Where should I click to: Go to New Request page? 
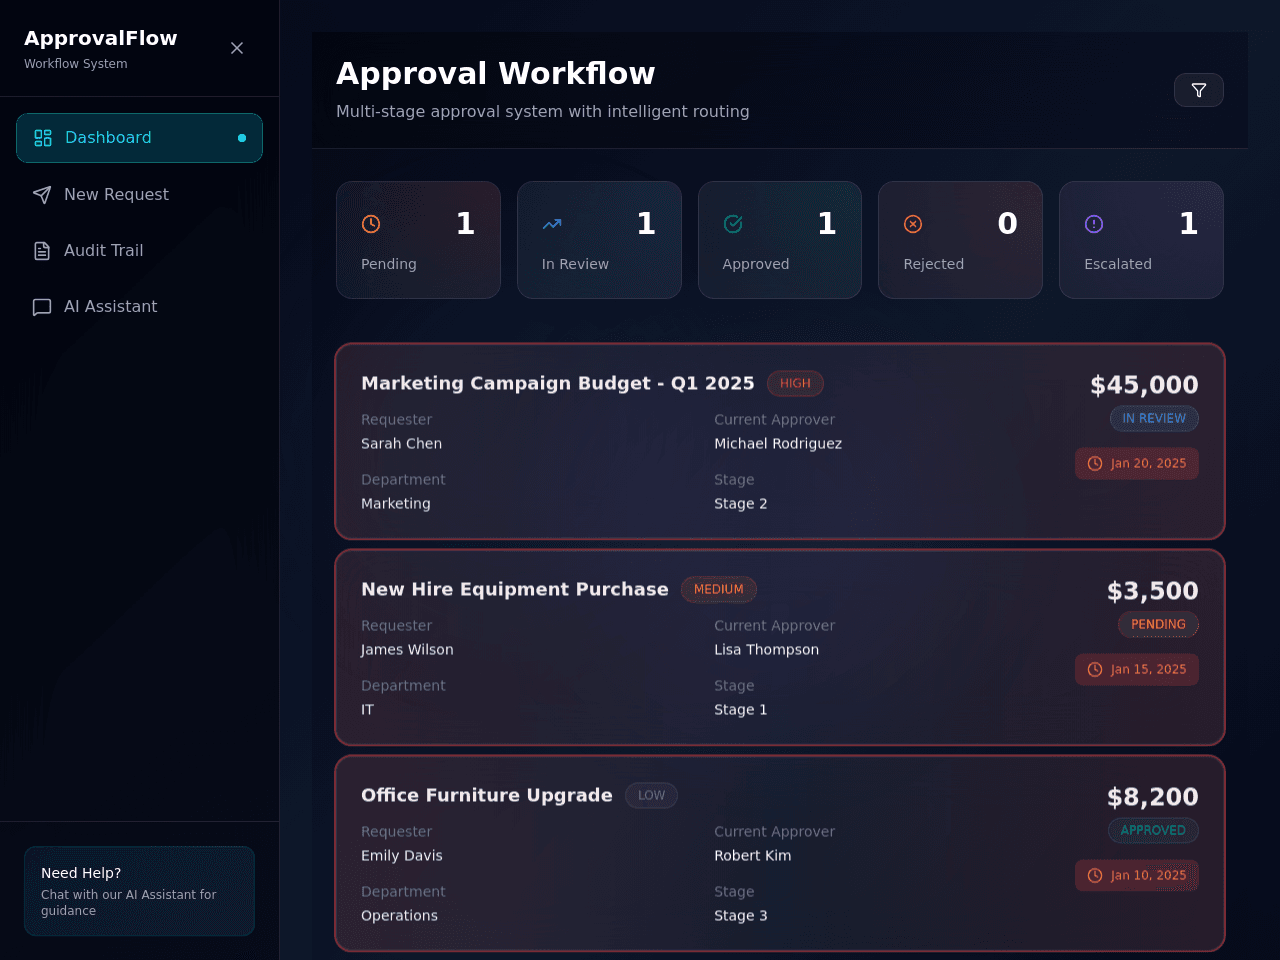(x=139, y=194)
